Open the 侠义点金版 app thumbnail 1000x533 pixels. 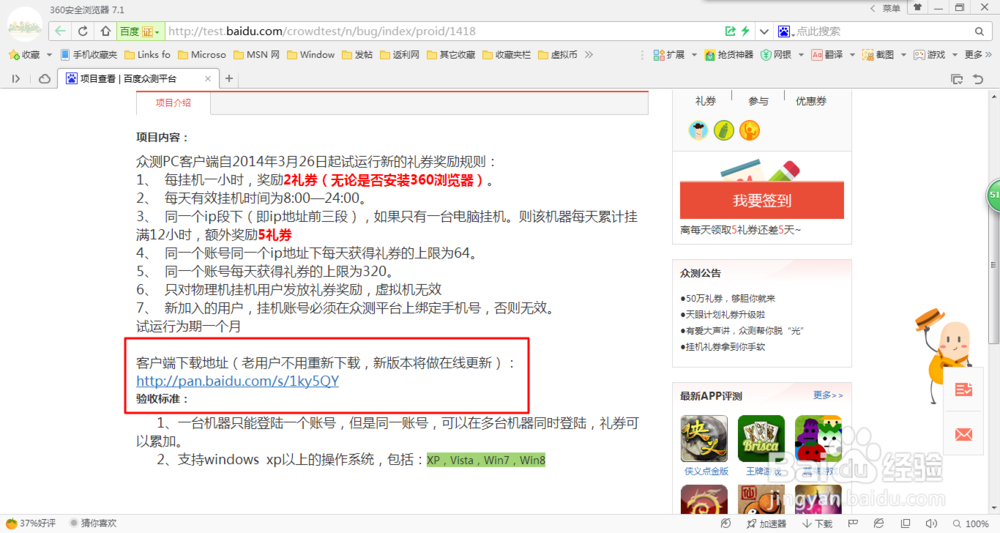coord(704,439)
